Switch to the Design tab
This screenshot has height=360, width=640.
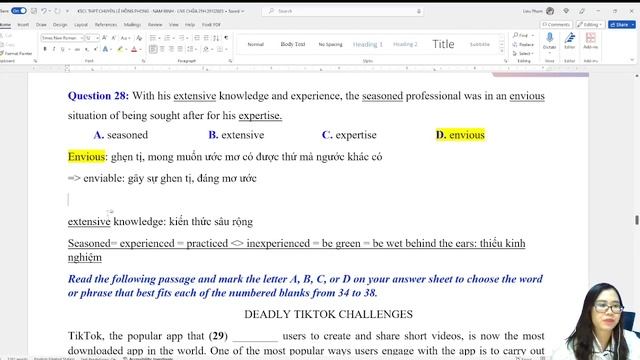60,24
